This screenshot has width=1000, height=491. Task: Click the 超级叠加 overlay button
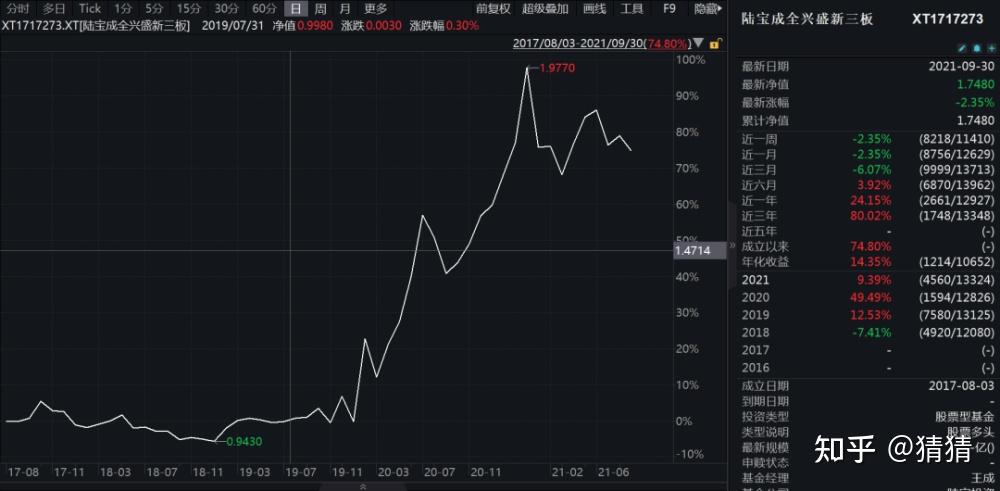click(x=545, y=9)
